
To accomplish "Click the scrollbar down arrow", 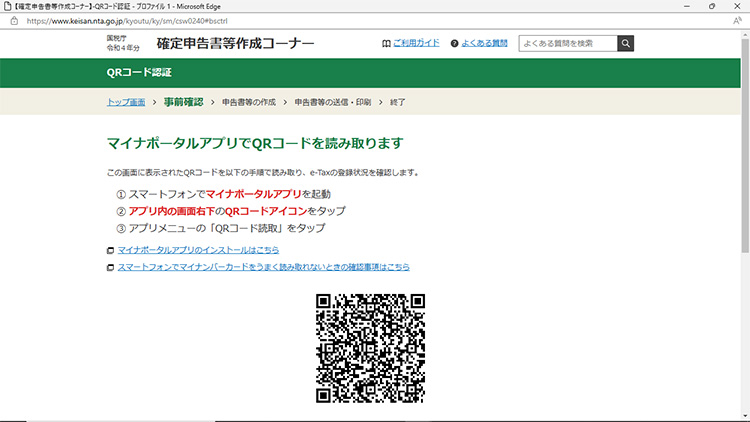I will pyautogui.click(x=744, y=416).
